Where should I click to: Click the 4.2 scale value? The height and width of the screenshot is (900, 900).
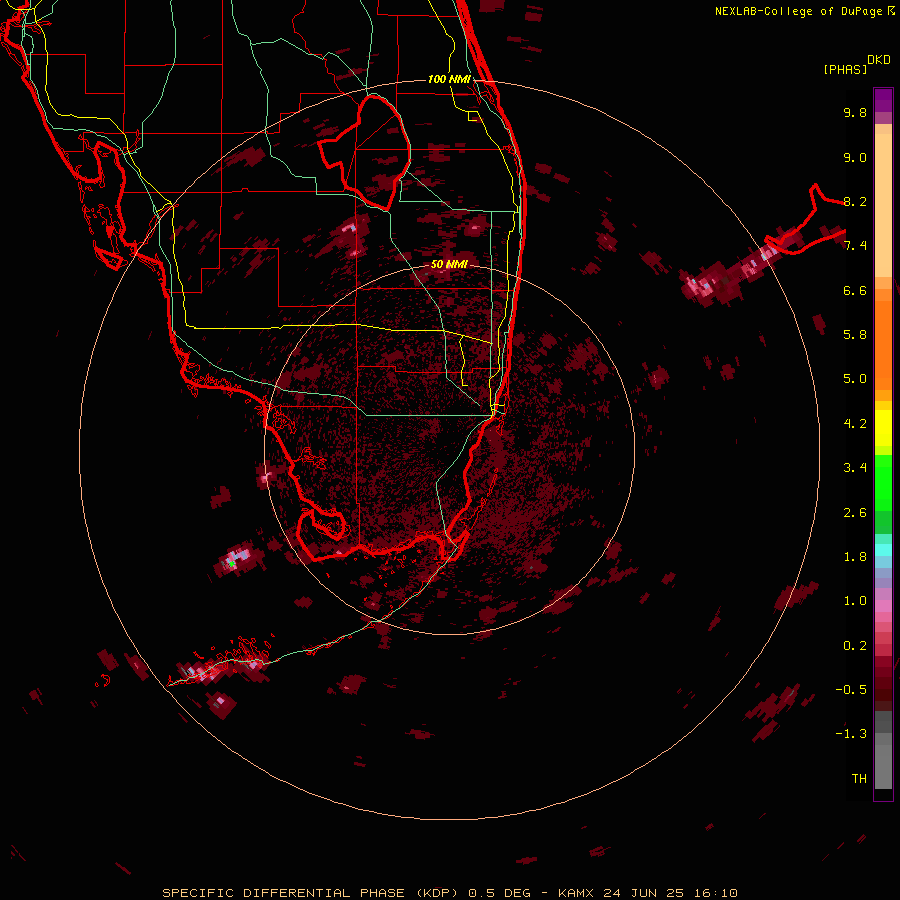point(855,424)
